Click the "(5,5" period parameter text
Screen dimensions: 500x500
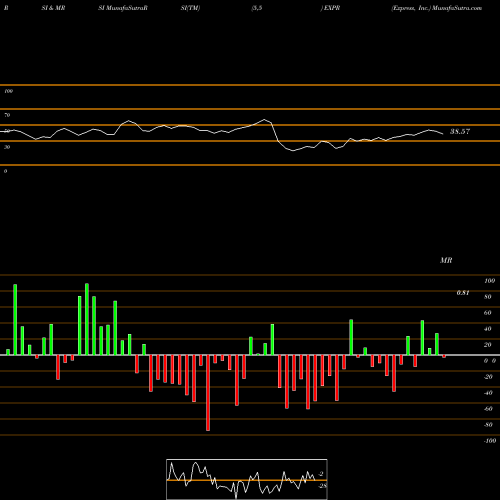click(257, 8)
